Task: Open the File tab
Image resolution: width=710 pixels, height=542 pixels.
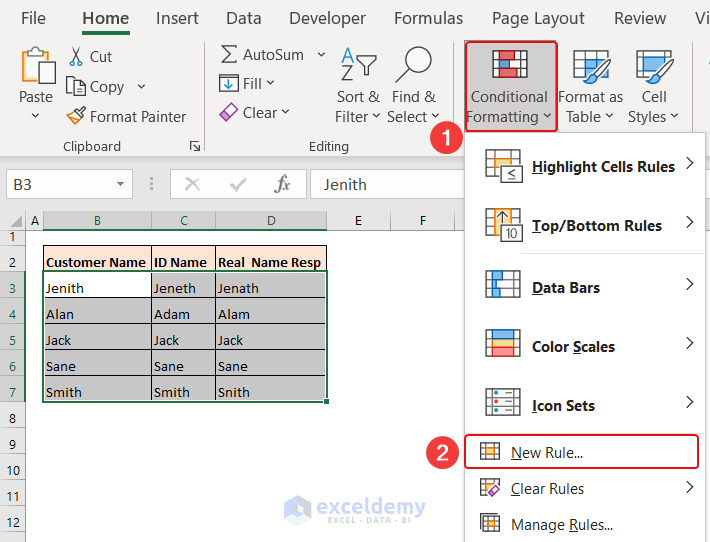Action: tap(33, 18)
